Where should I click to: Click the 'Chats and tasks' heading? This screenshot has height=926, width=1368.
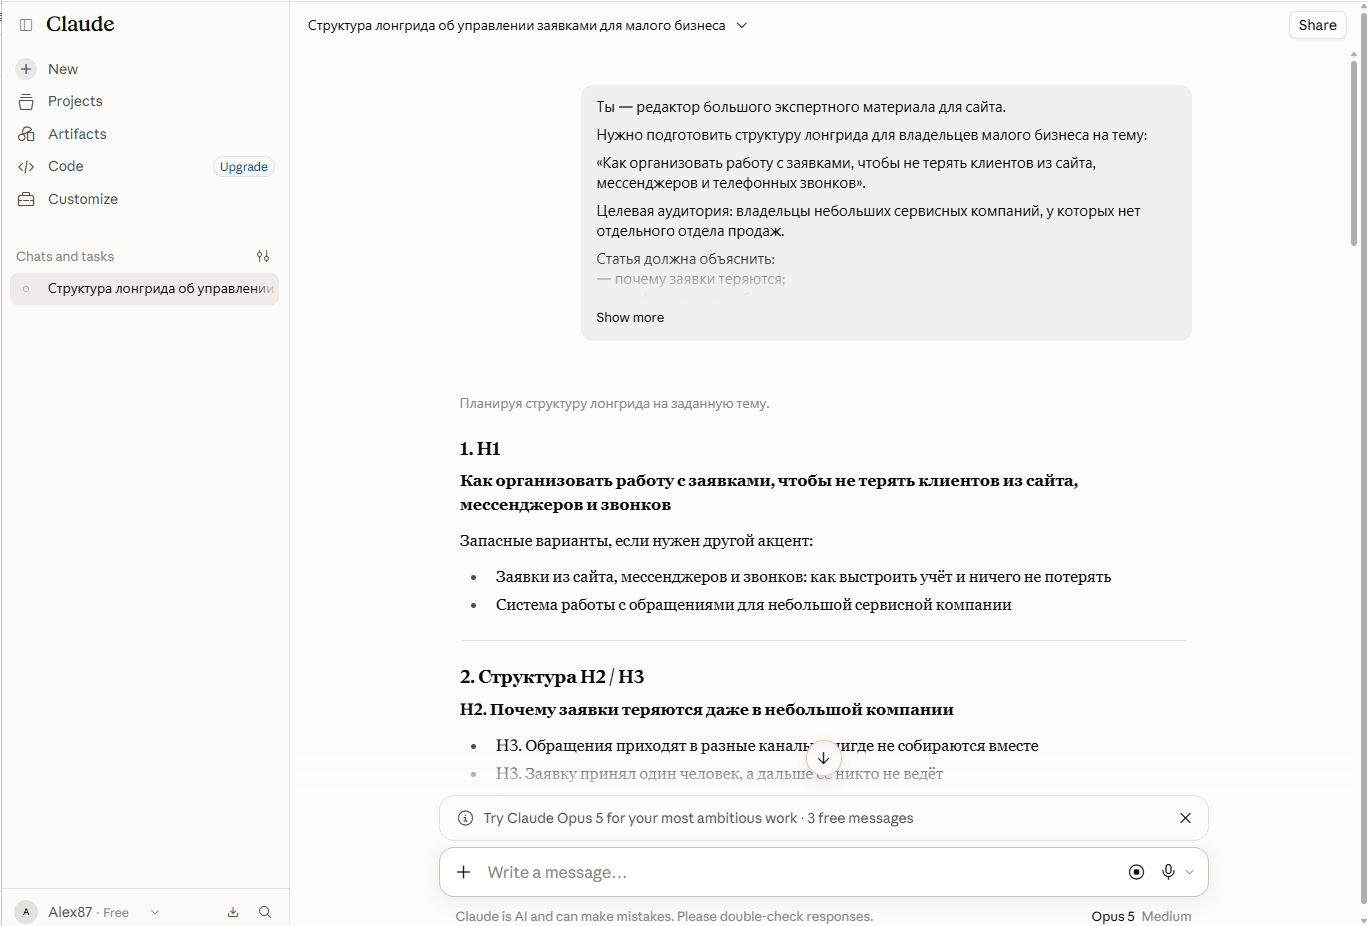65,256
